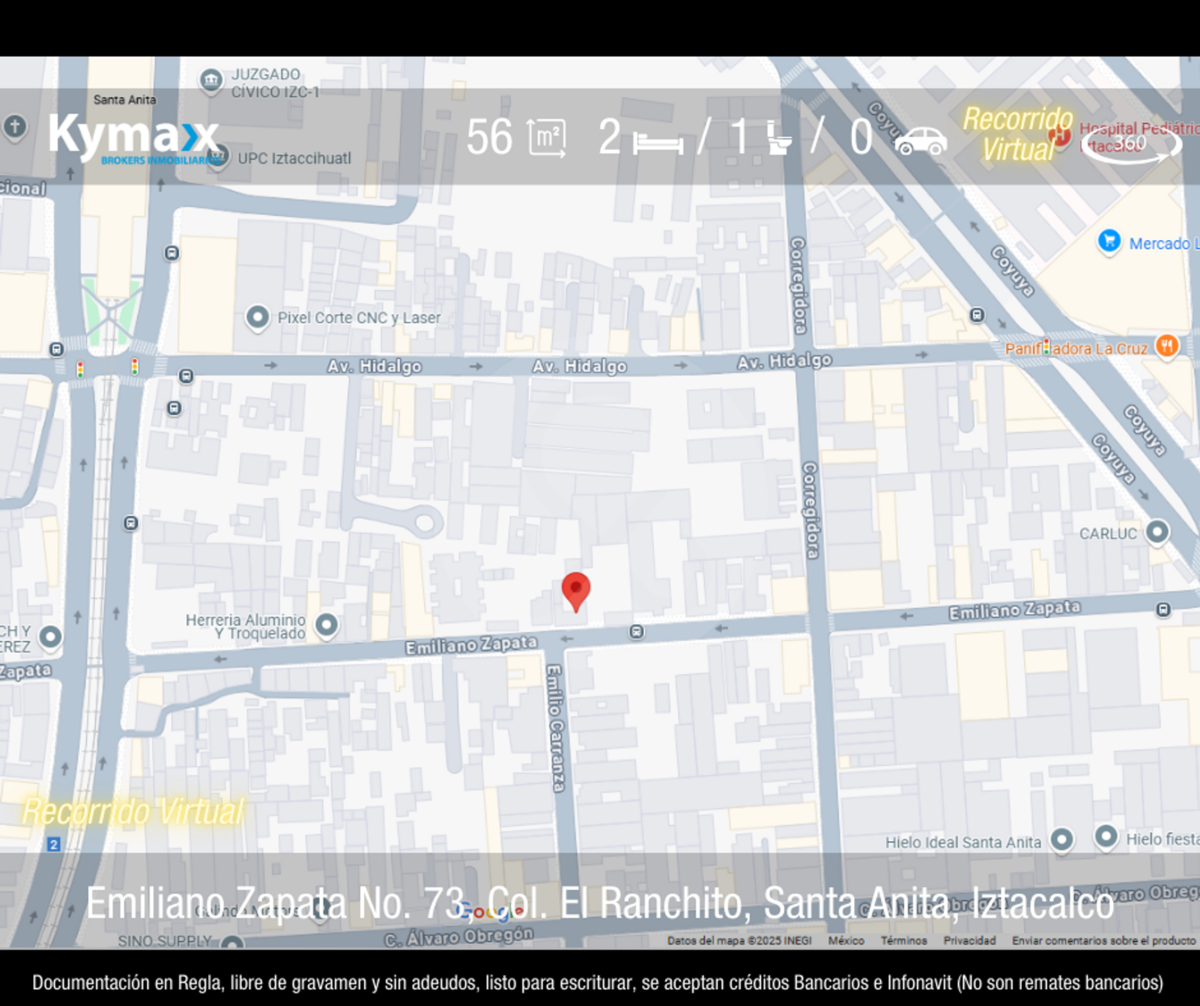The width and height of the screenshot is (1200, 1006).
Task: Click the car parking count icon
Action: coord(921,141)
